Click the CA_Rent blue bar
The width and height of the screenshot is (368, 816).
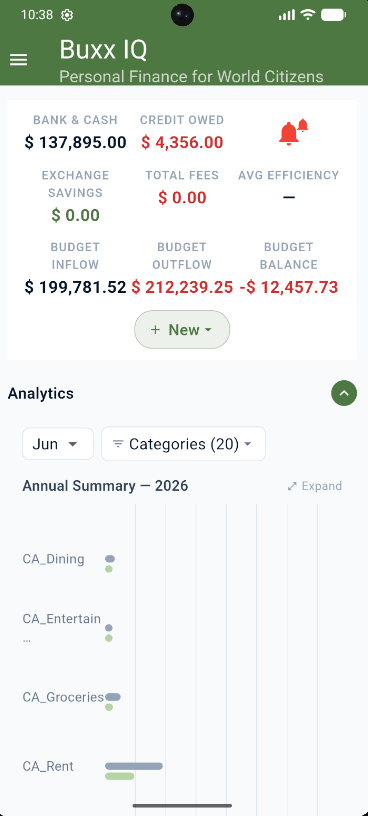pyautogui.click(x=134, y=766)
